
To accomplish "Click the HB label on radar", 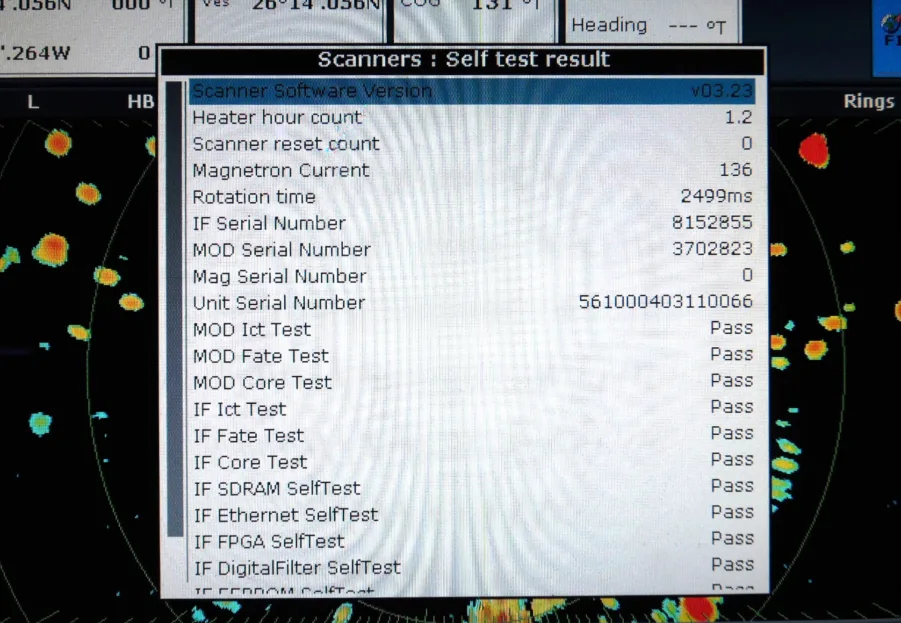I will coord(140,102).
